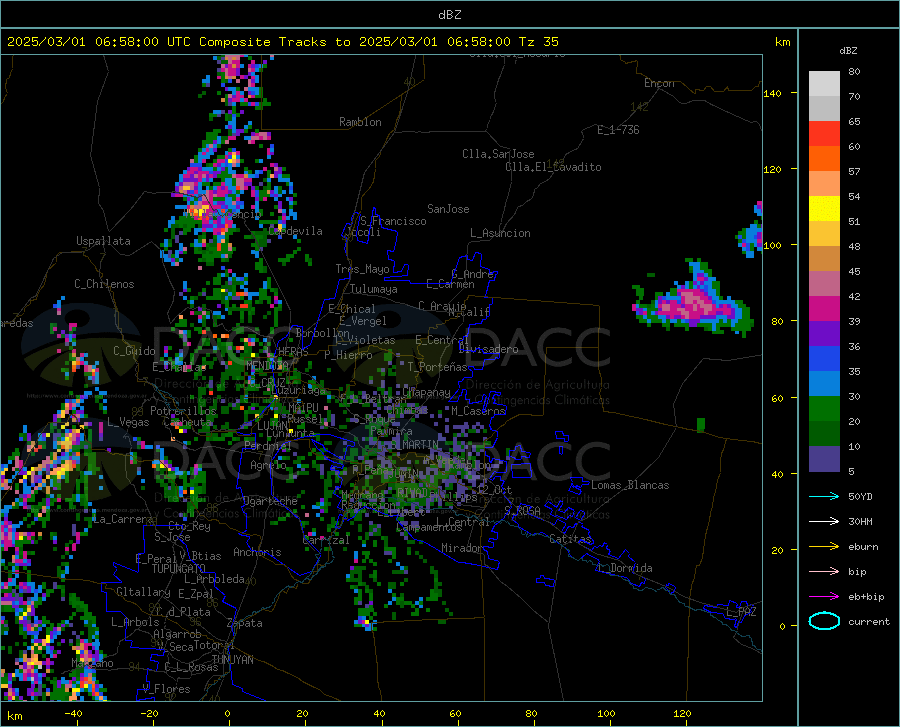Click the -40 tick on the bottom km axis
This screenshot has width=900, height=727.
click(73, 714)
